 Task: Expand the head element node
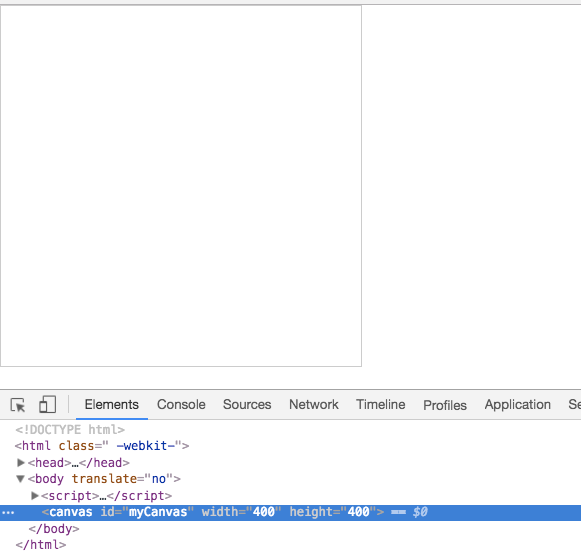point(21,463)
